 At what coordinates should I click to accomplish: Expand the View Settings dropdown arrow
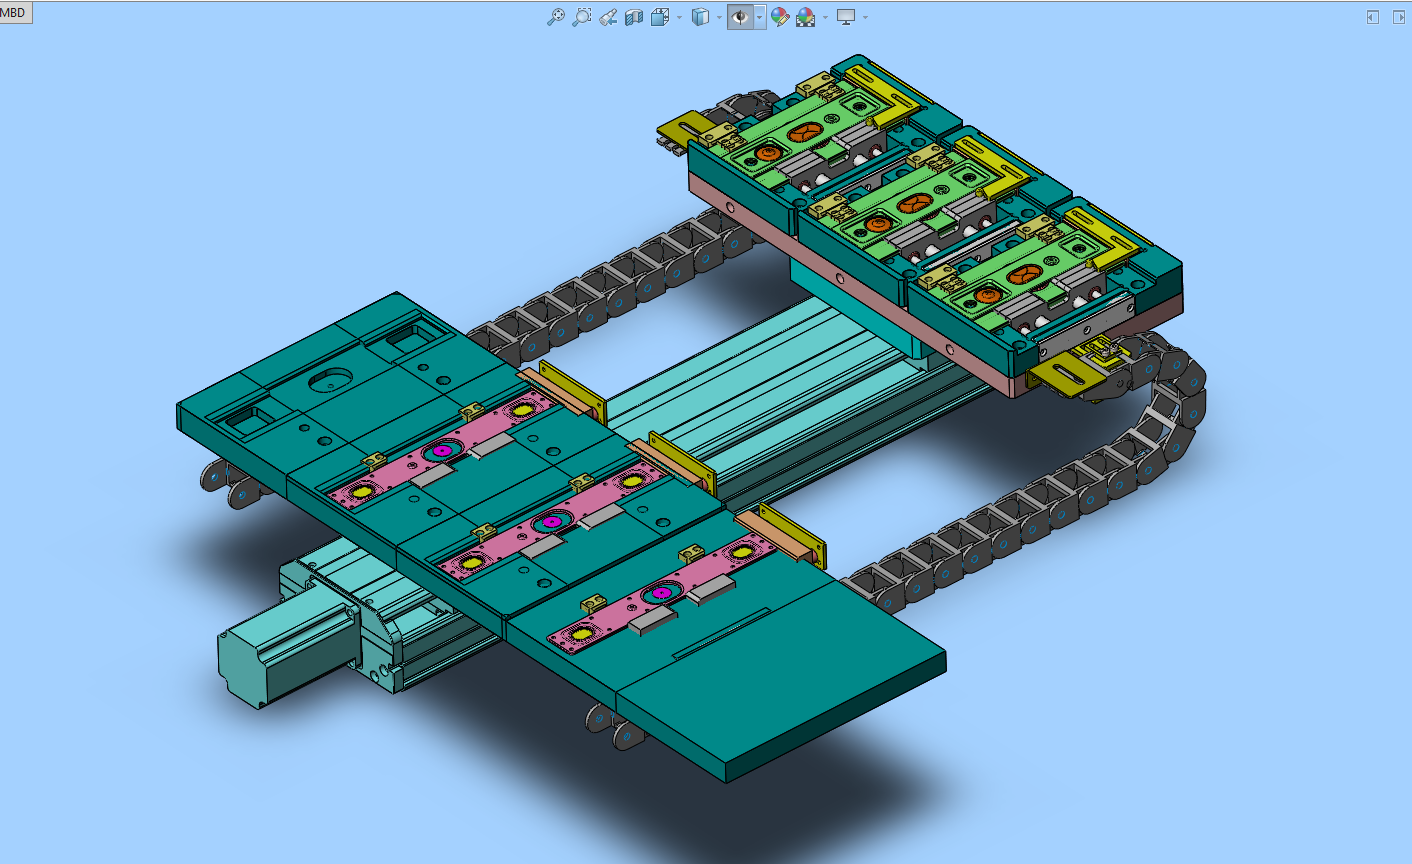pos(865,17)
